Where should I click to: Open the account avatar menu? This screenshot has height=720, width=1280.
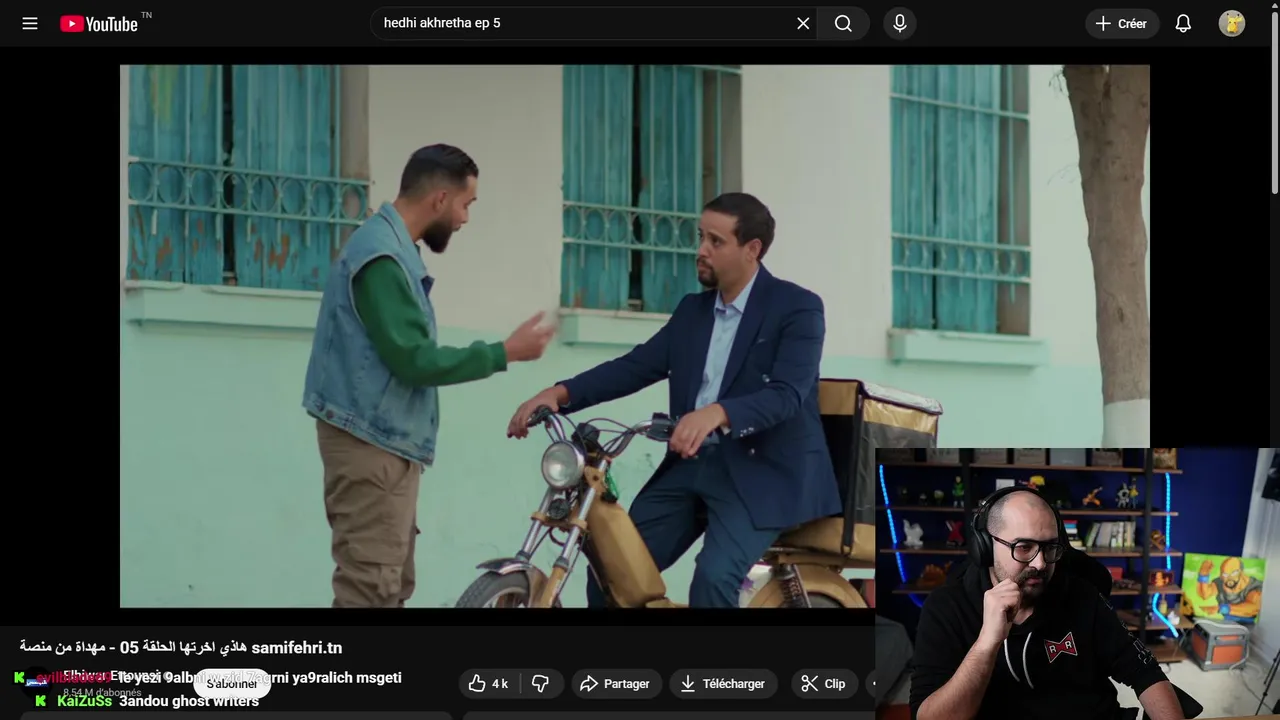1231,23
